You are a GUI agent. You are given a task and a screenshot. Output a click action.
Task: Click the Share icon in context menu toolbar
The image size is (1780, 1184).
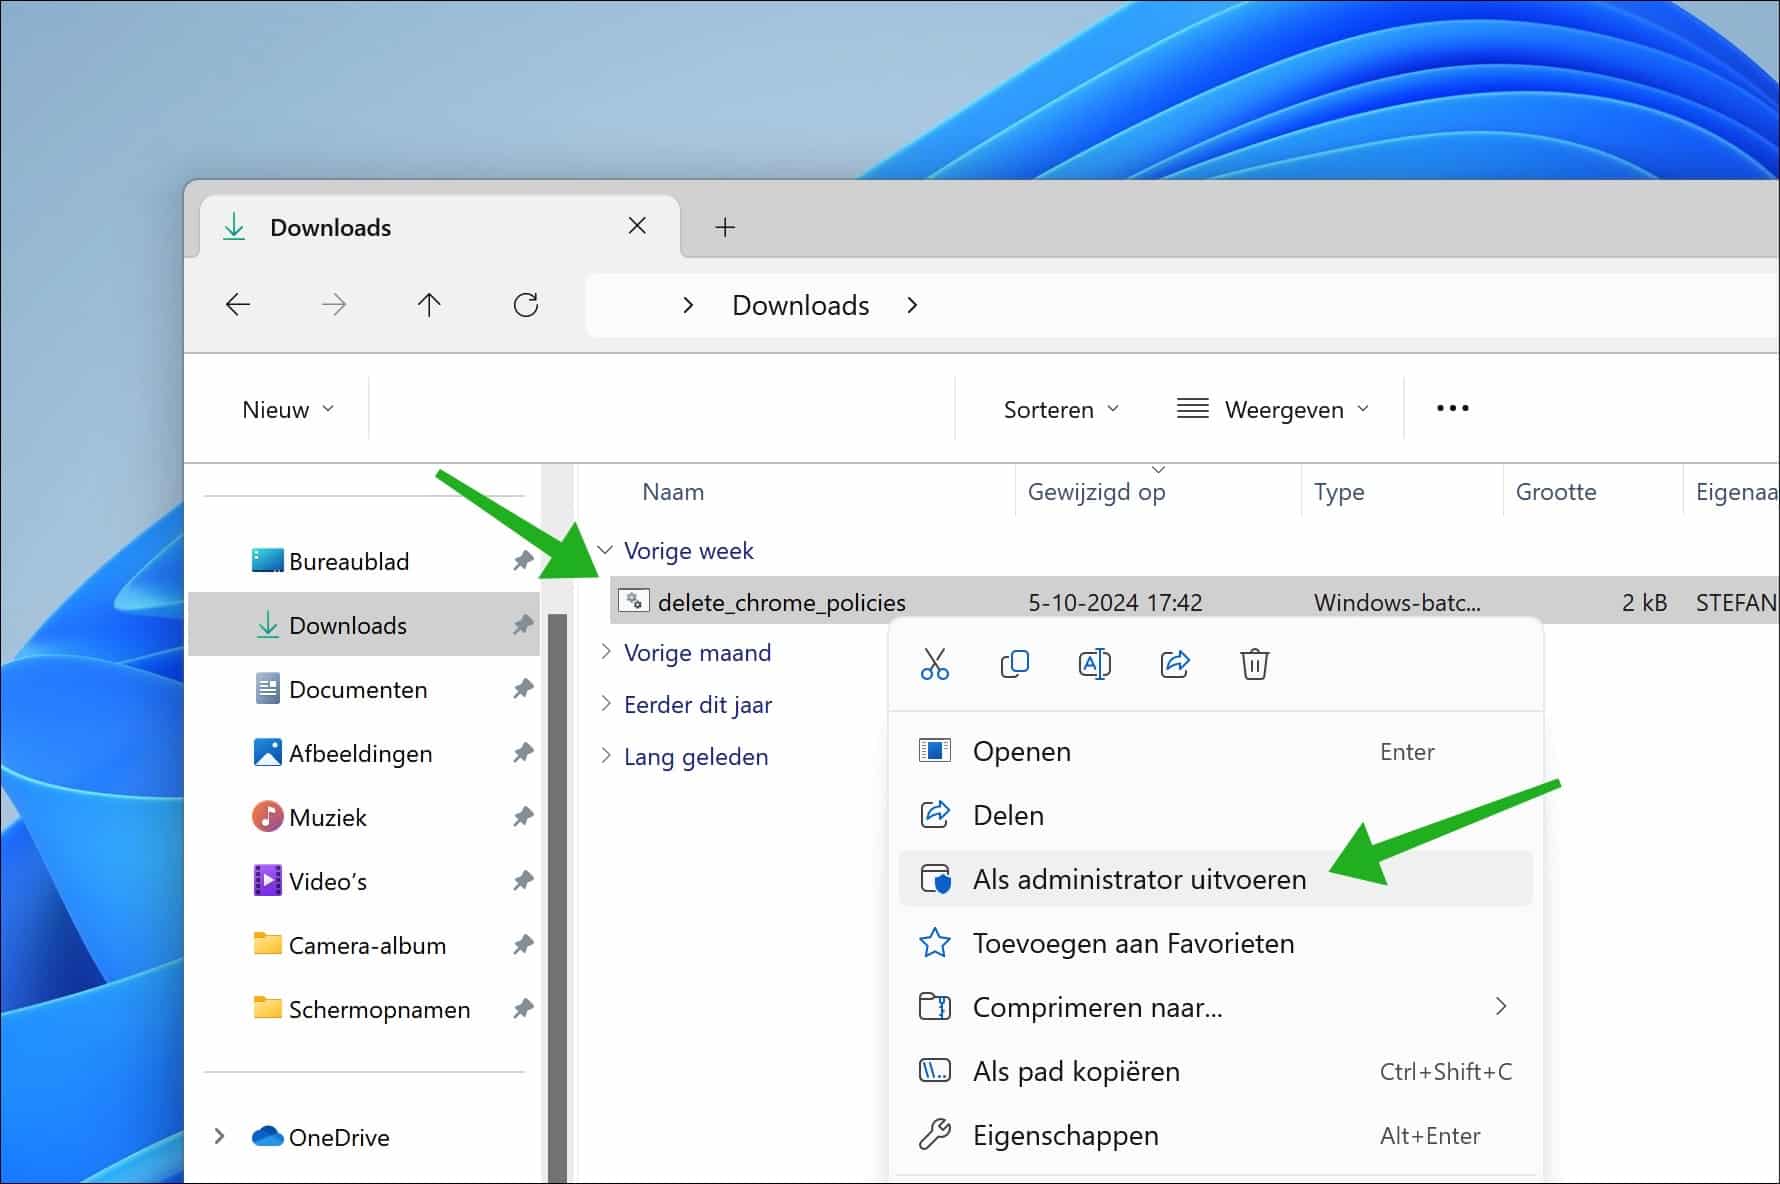1174,664
